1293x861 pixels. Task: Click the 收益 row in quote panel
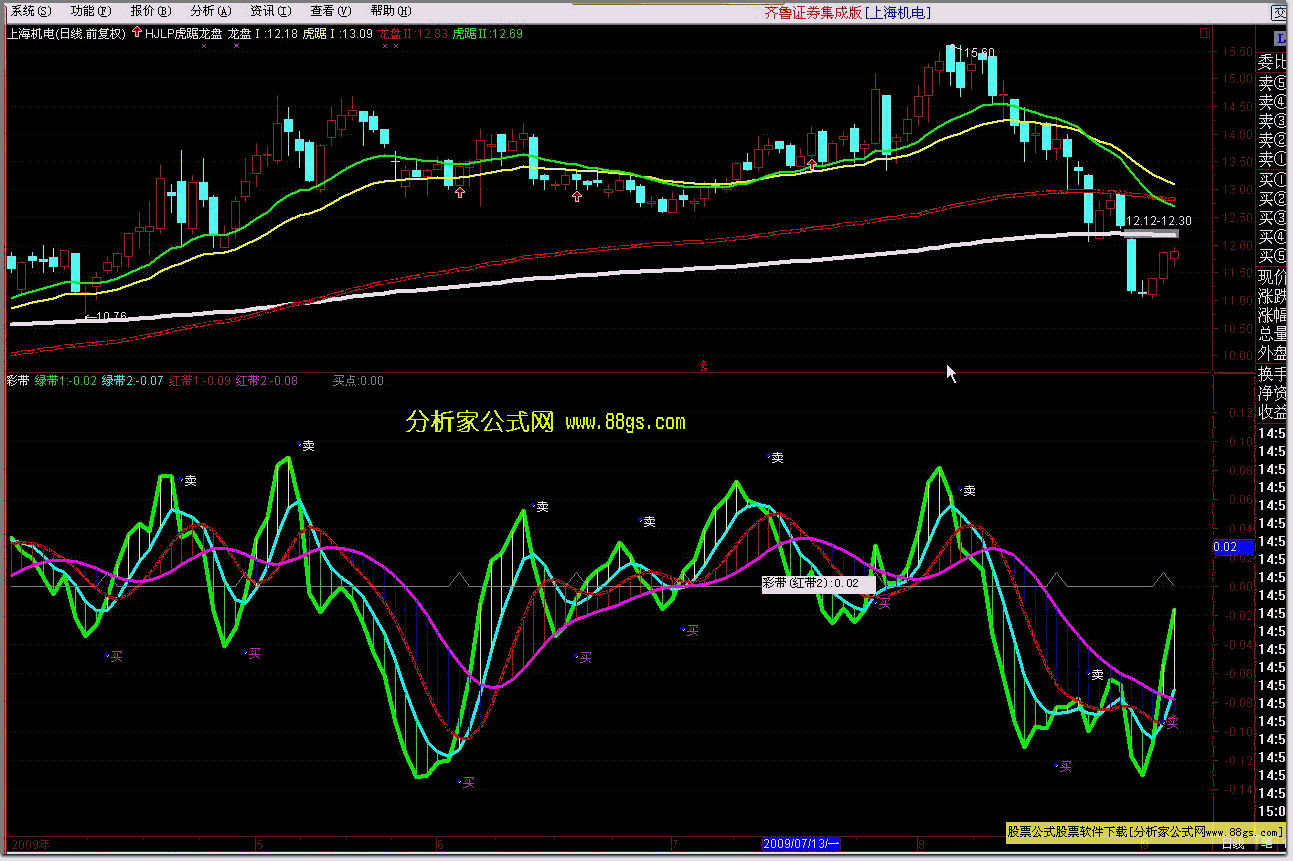[x=1274, y=412]
